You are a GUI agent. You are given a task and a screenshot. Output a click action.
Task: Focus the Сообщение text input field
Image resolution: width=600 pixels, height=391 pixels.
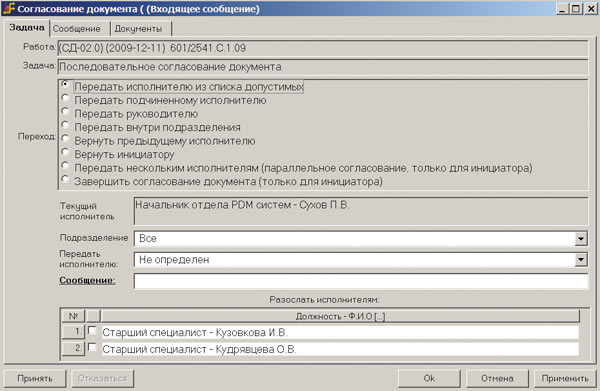point(361,281)
